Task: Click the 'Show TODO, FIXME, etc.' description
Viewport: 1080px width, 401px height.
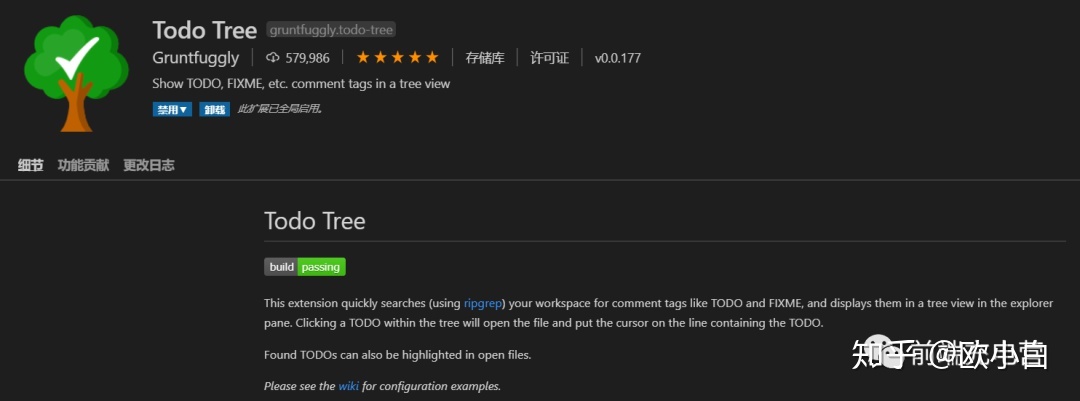Action: click(x=301, y=84)
